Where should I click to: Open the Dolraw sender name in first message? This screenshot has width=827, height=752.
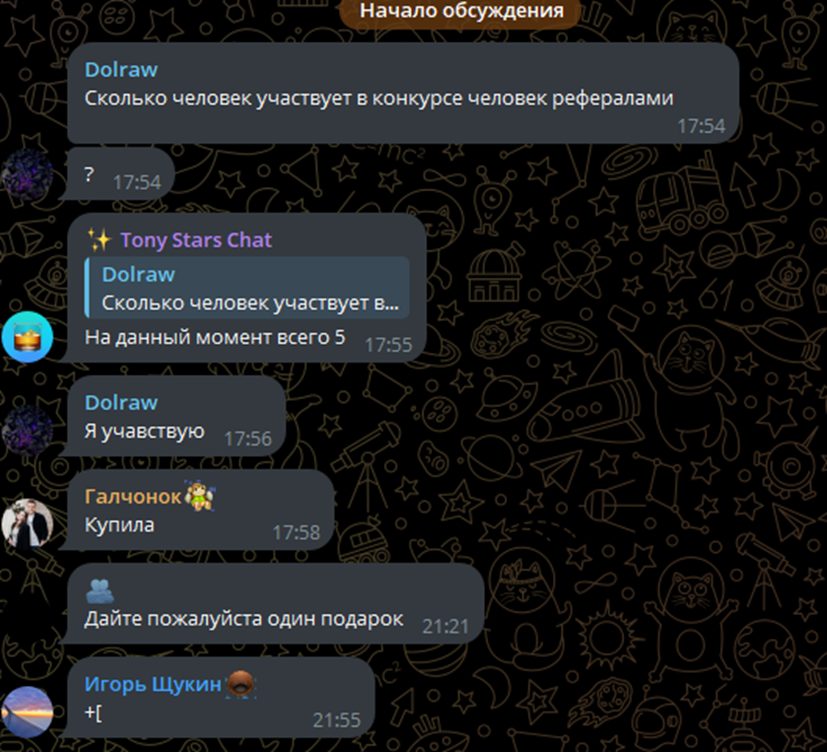coord(121,70)
